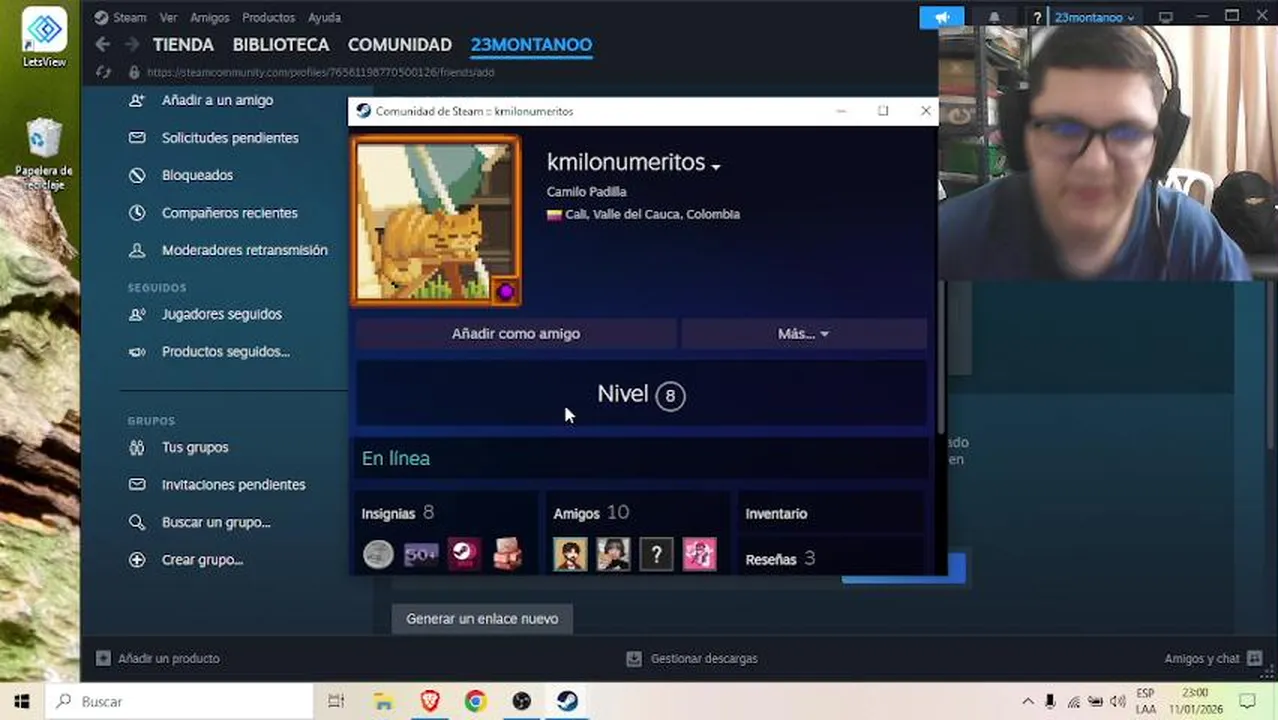The width and height of the screenshot is (1278, 720).
Task: Click the profile popup vertical scrollbar
Action: pyautogui.click(x=941, y=355)
